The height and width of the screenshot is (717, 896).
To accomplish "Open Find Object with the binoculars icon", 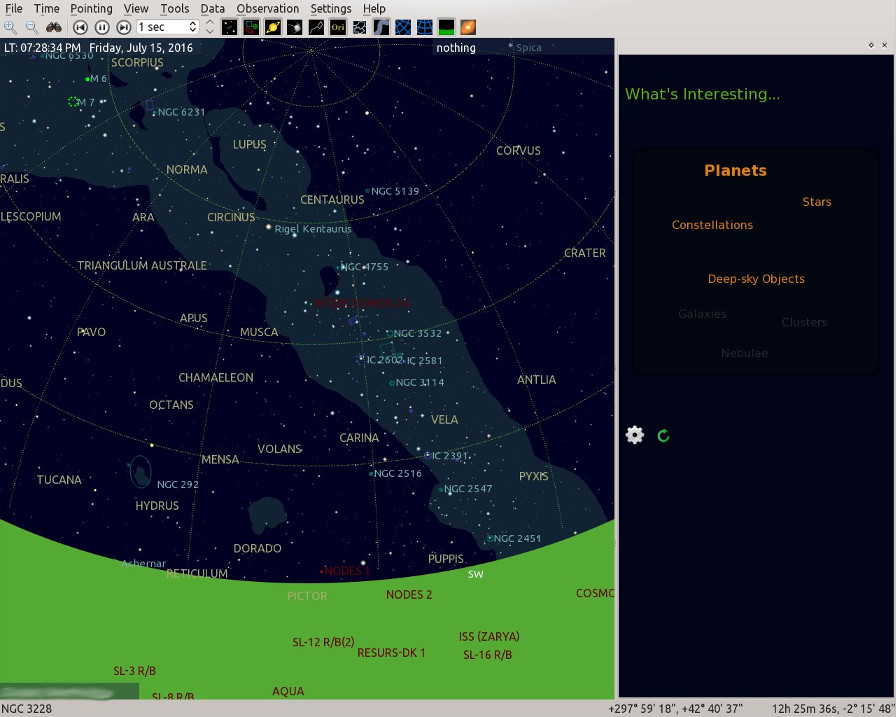I will 54,27.
